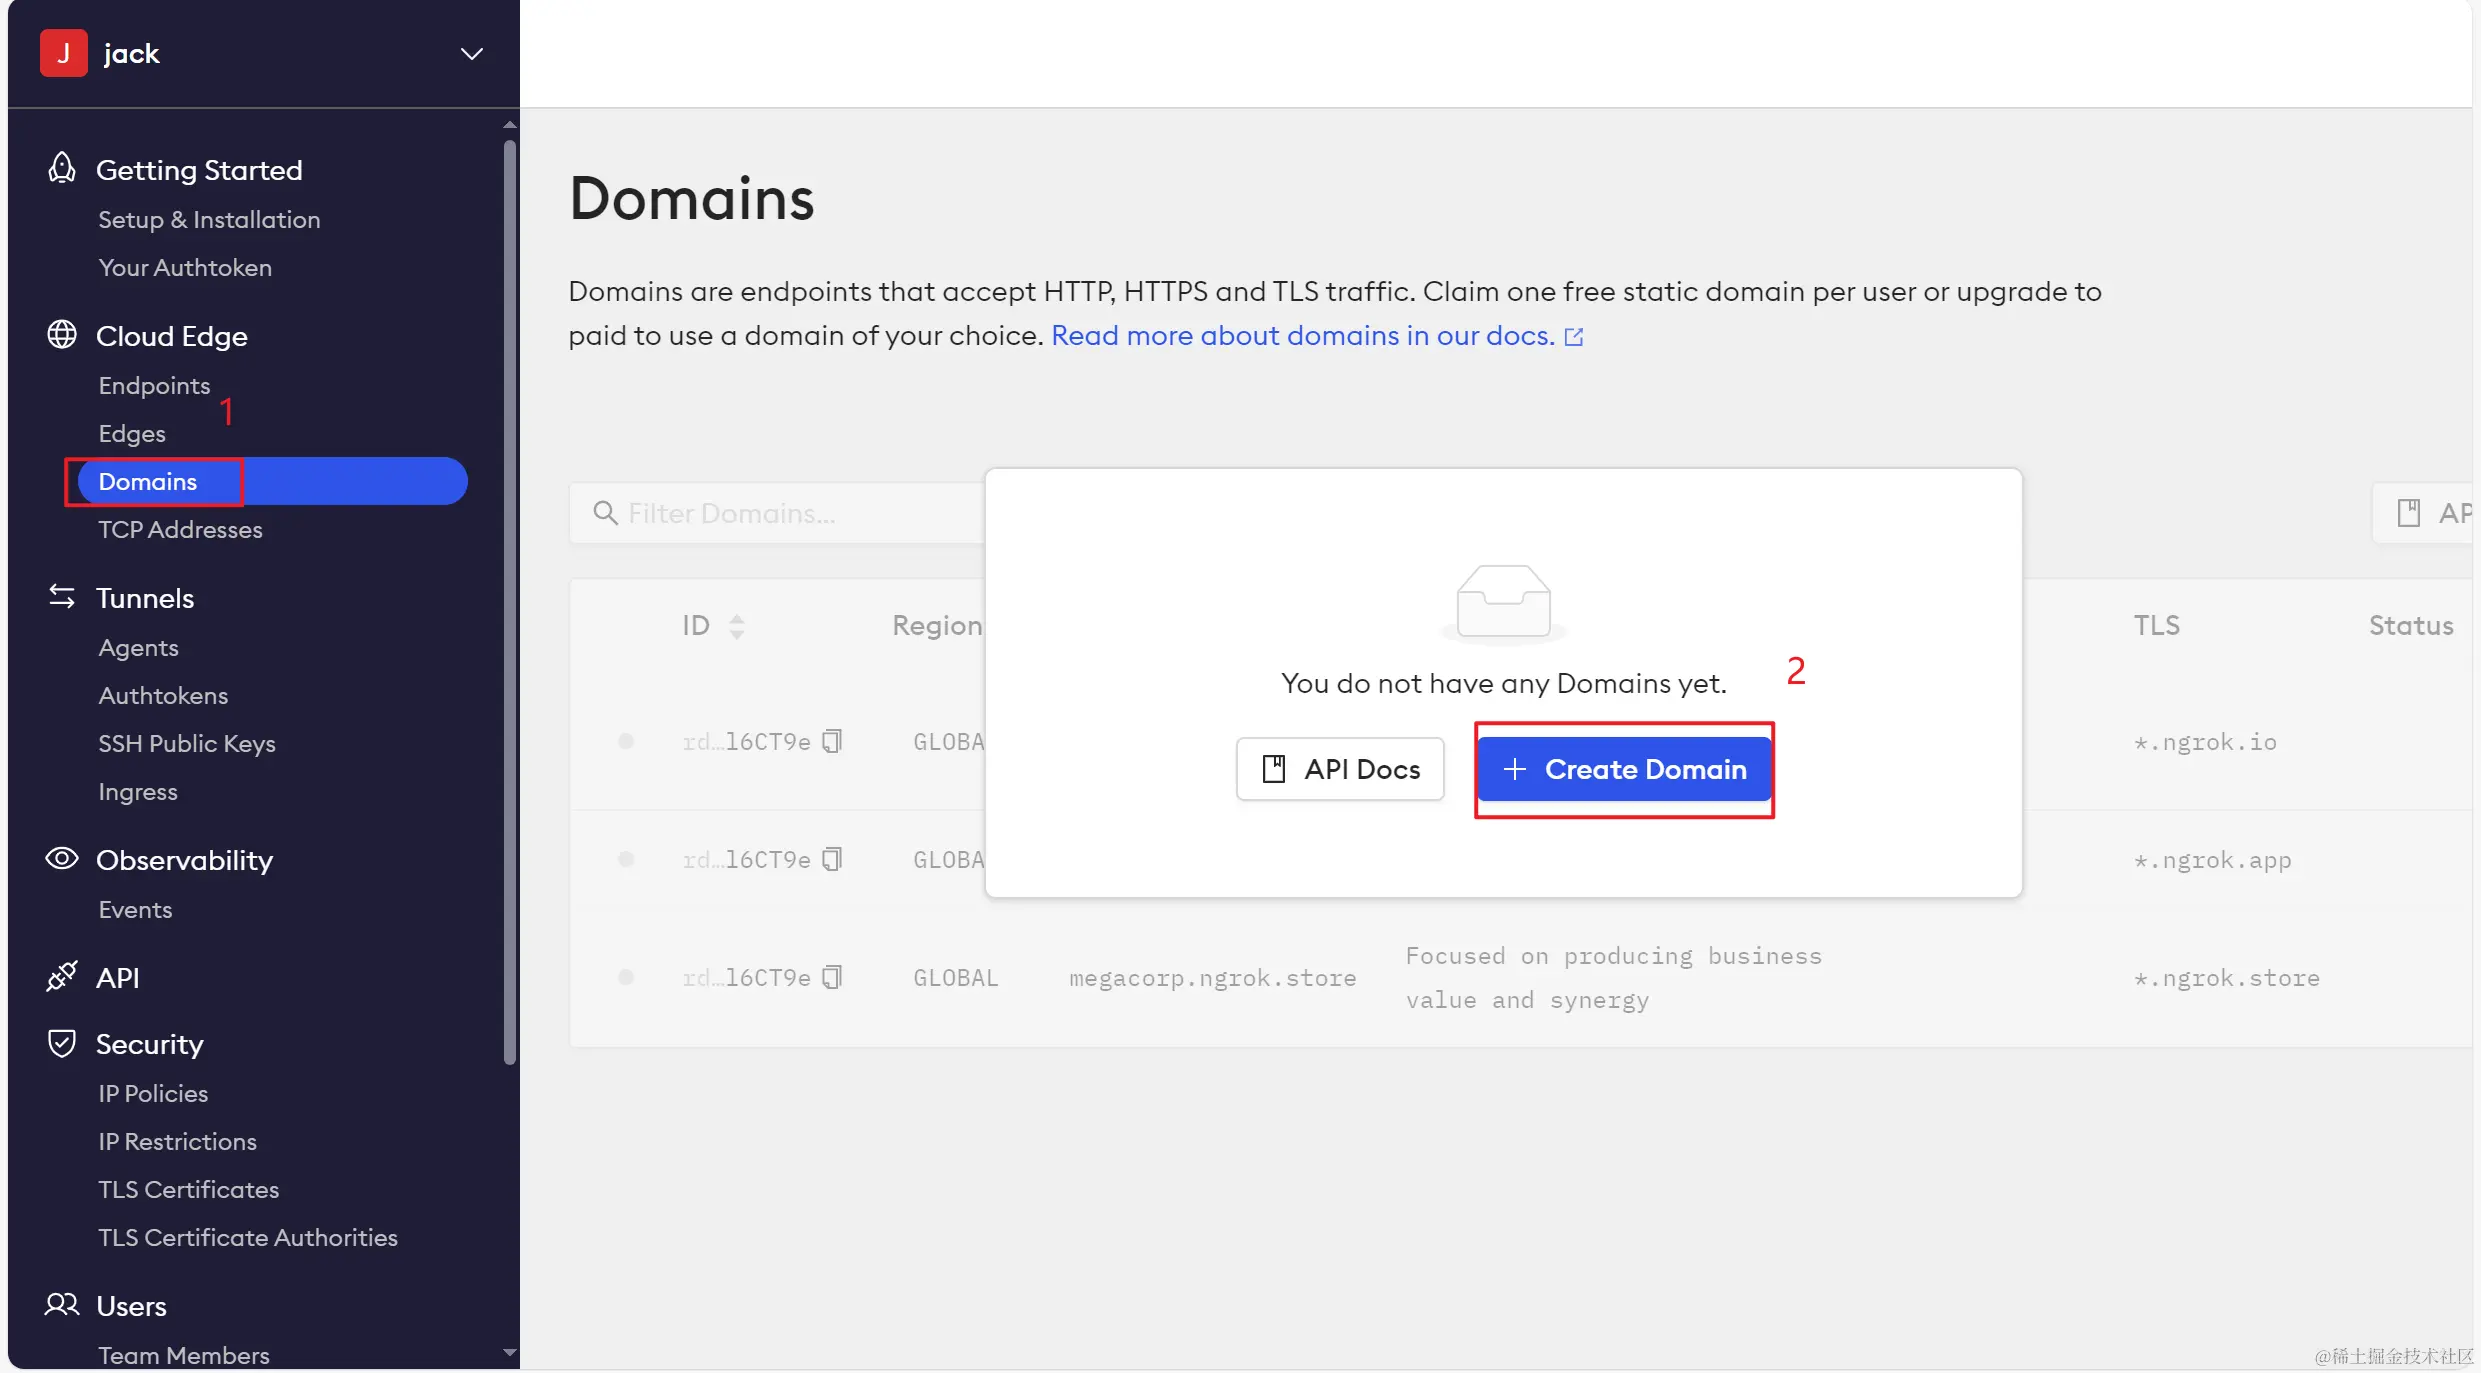2481x1373 pixels.
Task: Sort the table by ID column
Action: click(x=736, y=626)
